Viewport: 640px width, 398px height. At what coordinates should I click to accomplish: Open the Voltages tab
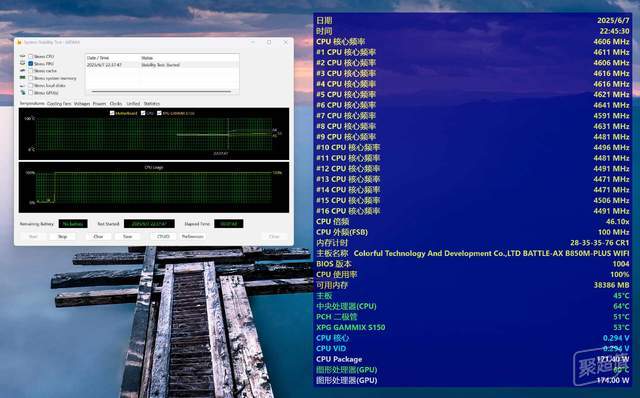[82, 104]
